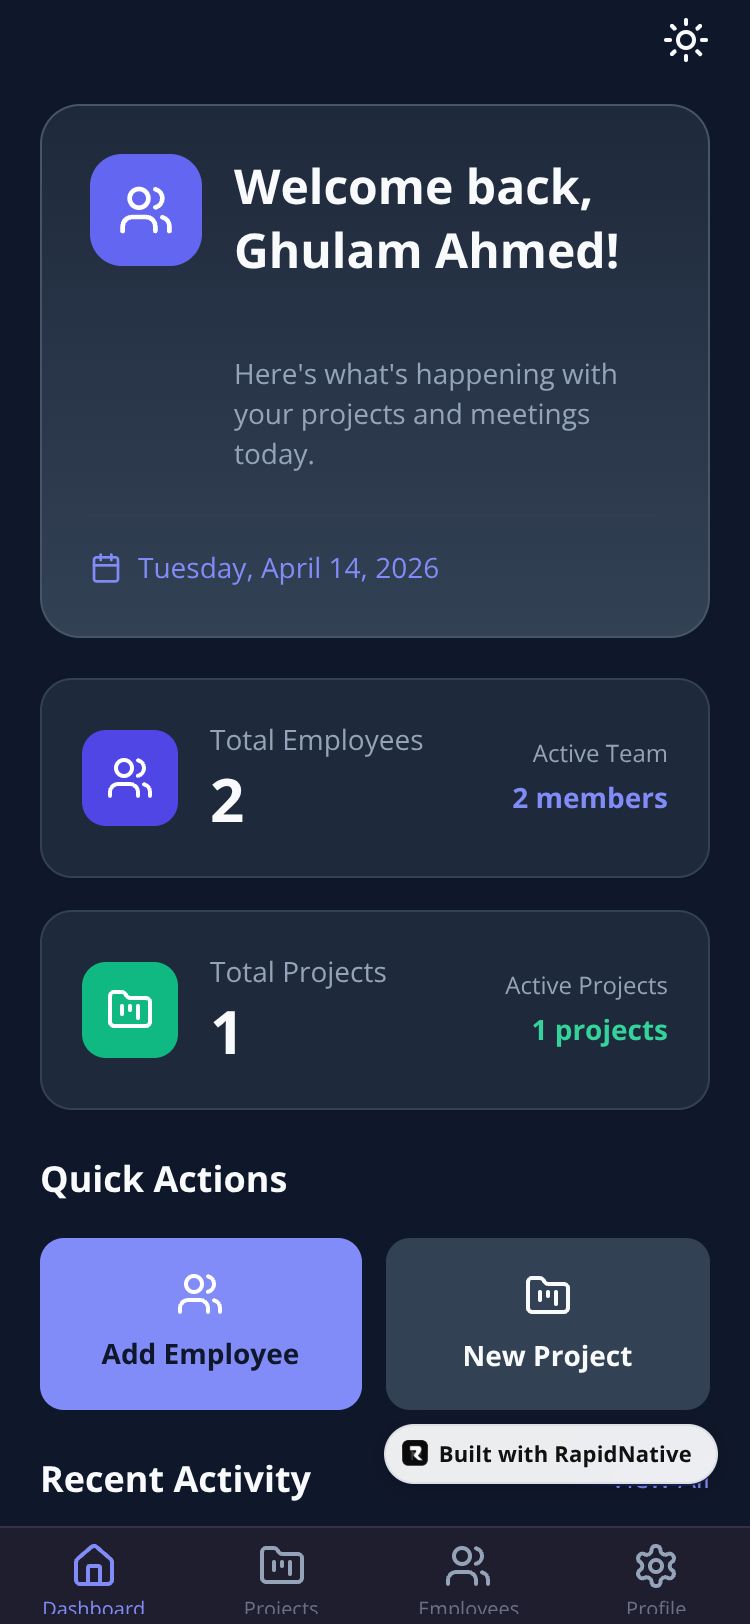Click the people icon in Add Employee
Viewport: 750px width, 1624px height.
[200, 1294]
